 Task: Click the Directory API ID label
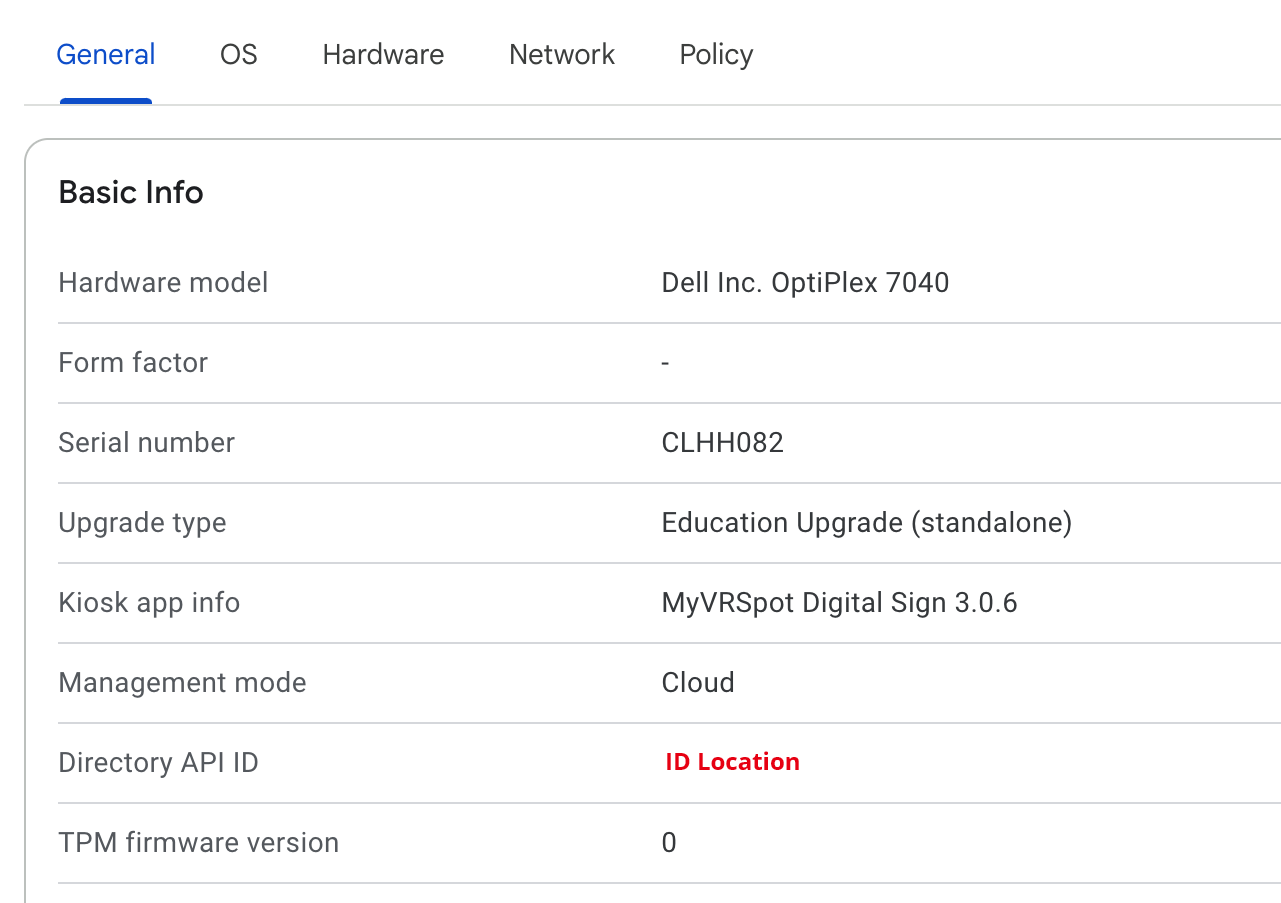tap(158, 763)
